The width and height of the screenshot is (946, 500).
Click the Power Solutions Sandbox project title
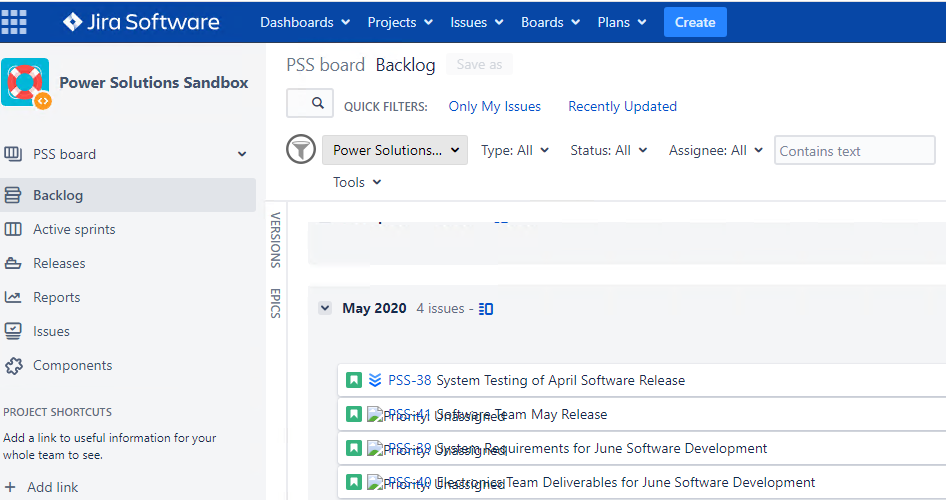pyautogui.click(x=154, y=83)
